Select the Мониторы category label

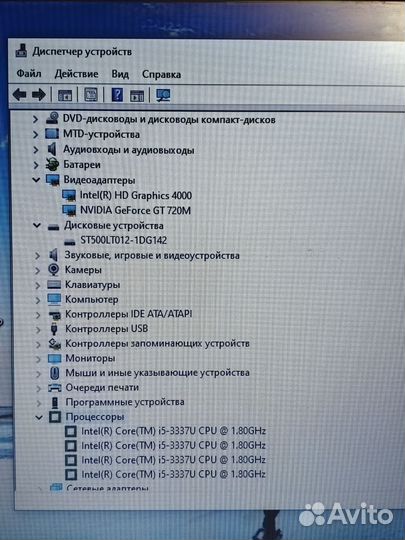click(90, 358)
